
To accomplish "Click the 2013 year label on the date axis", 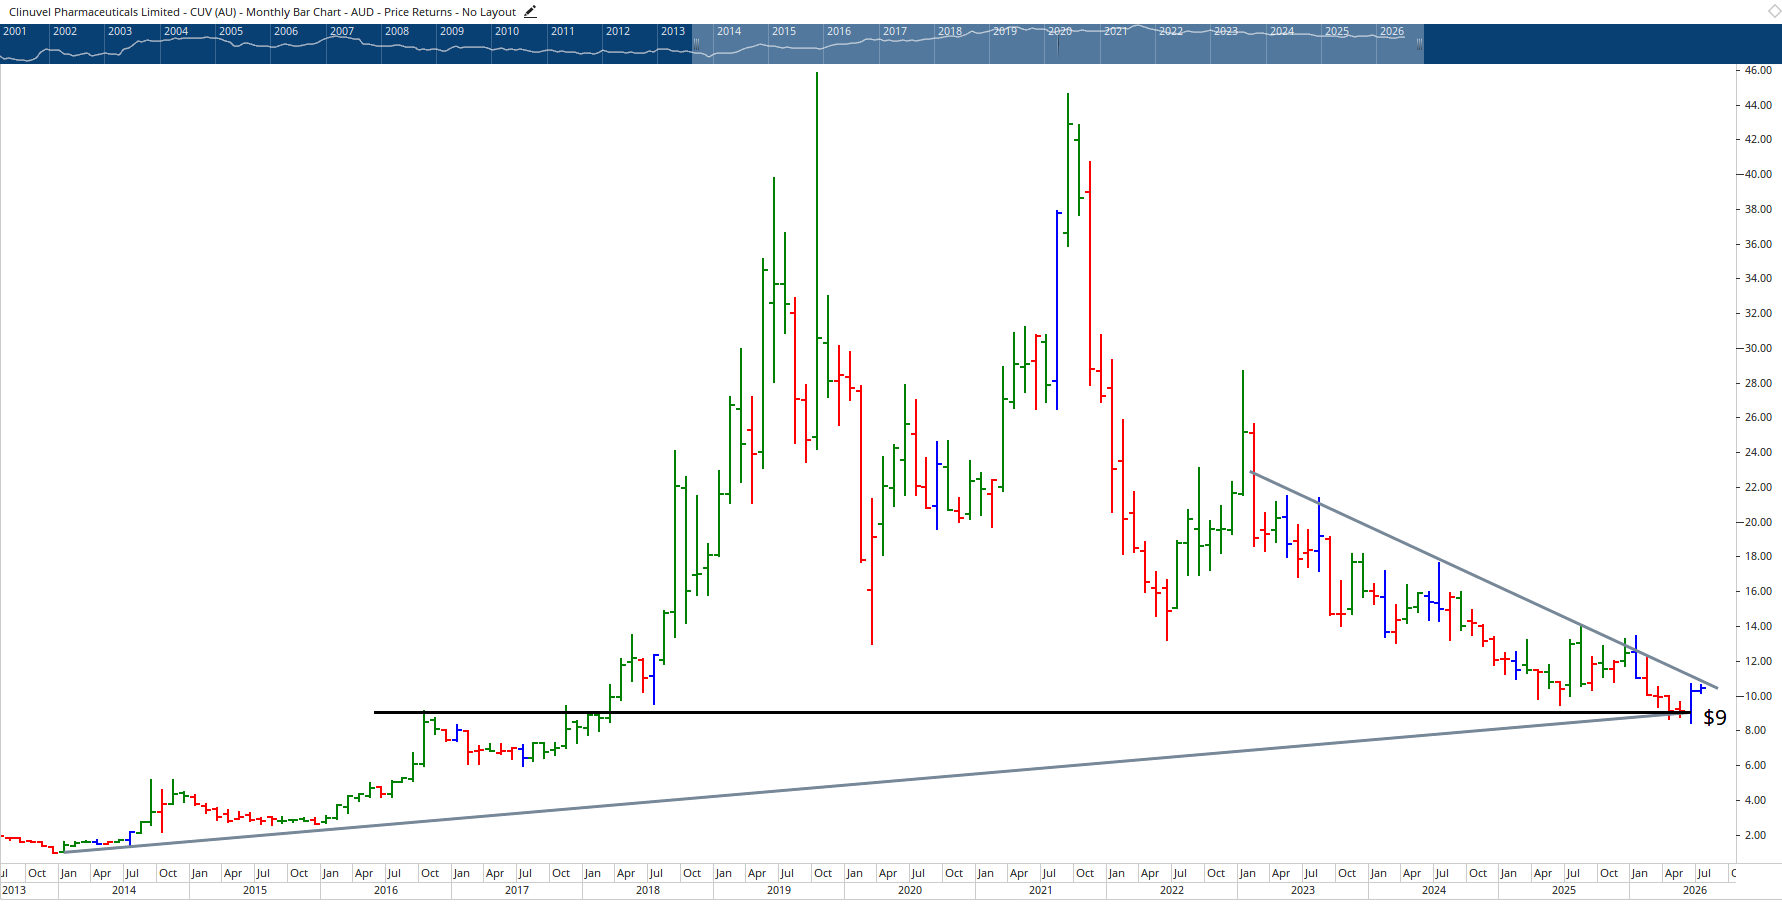I will pyautogui.click(x=14, y=890).
